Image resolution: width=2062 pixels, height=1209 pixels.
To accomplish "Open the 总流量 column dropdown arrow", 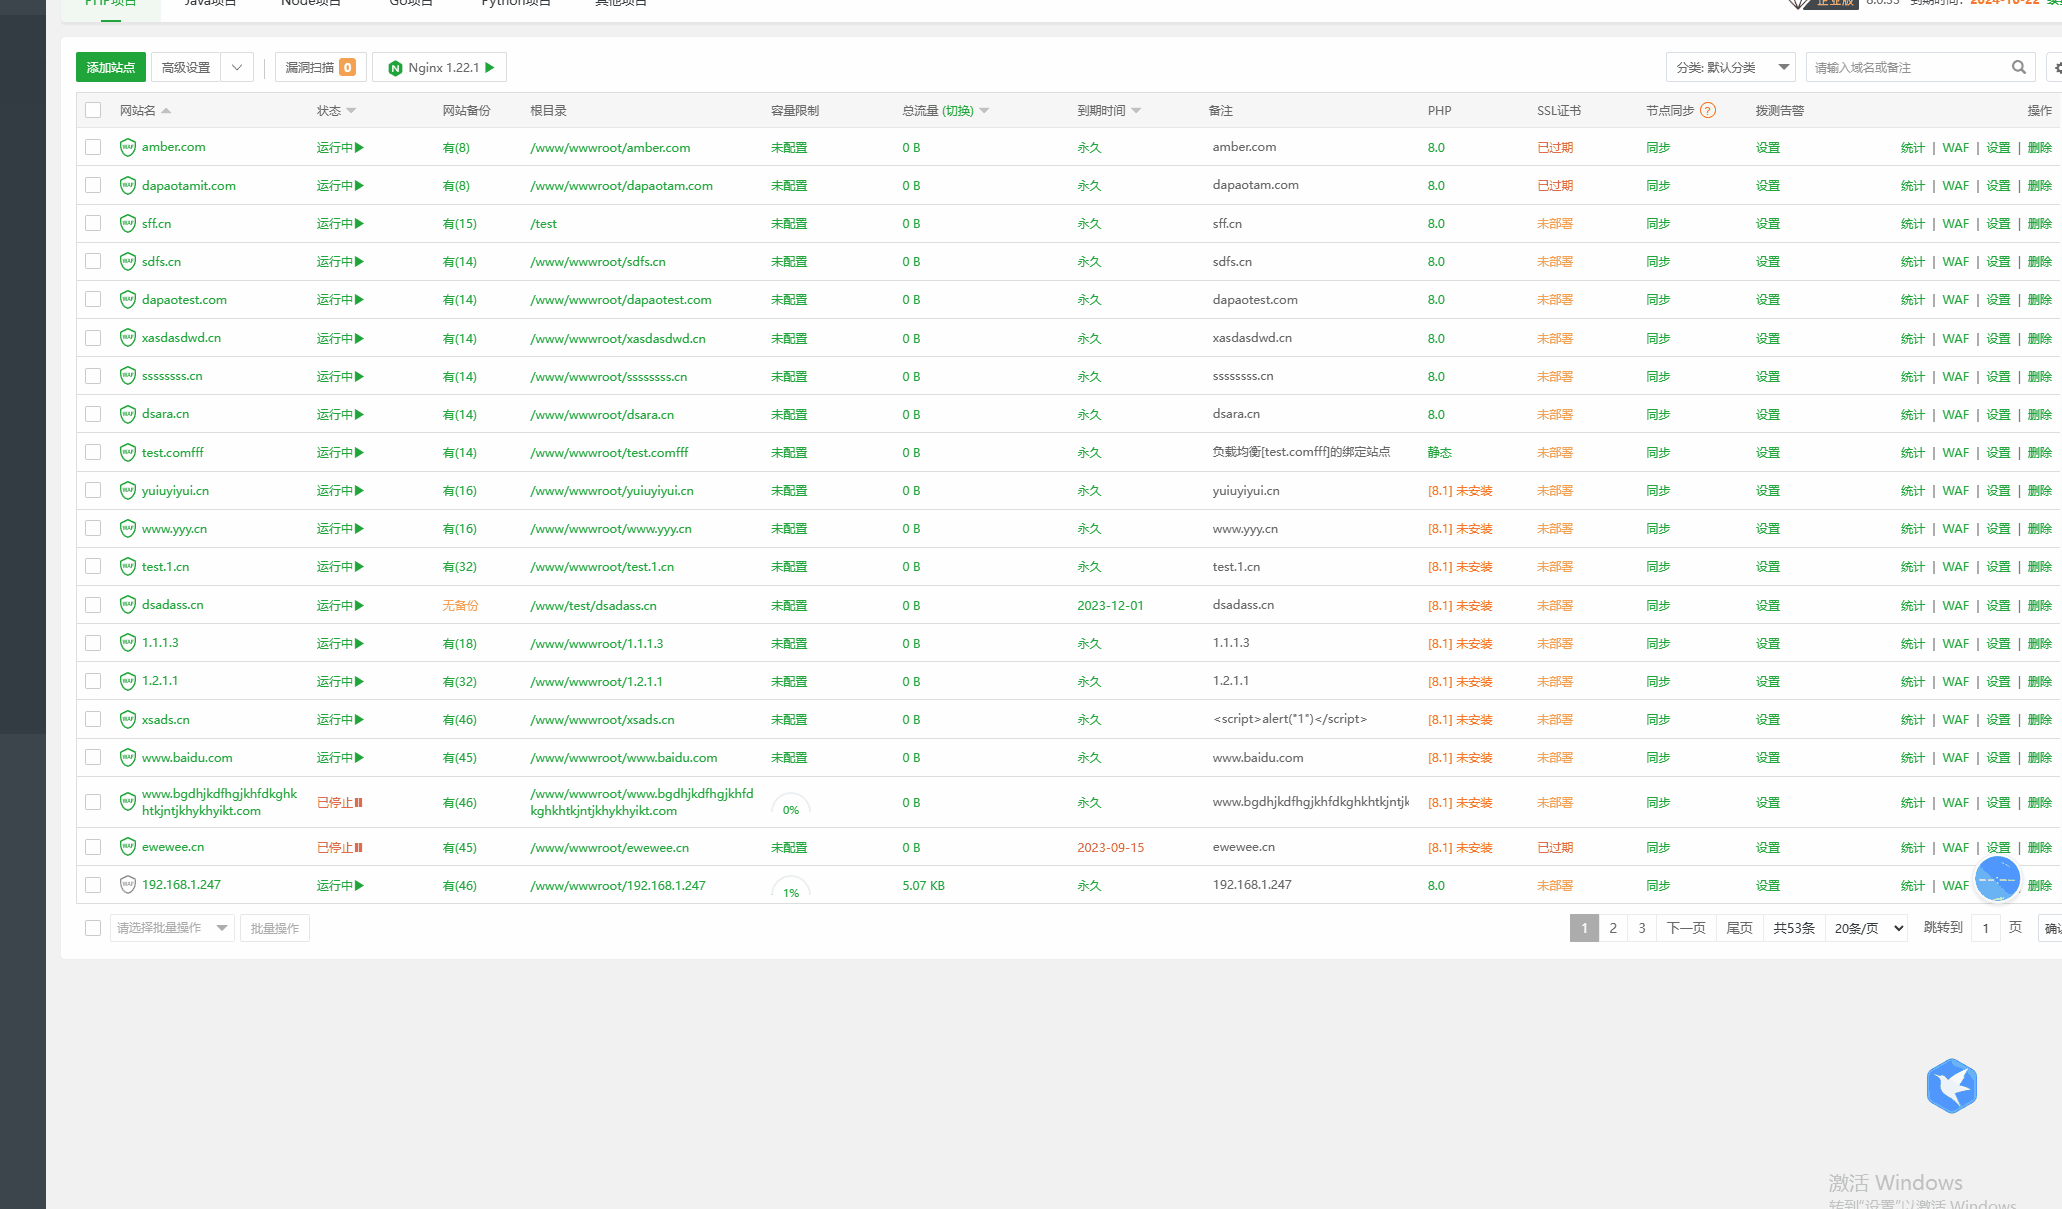I will tap(984, 111).
